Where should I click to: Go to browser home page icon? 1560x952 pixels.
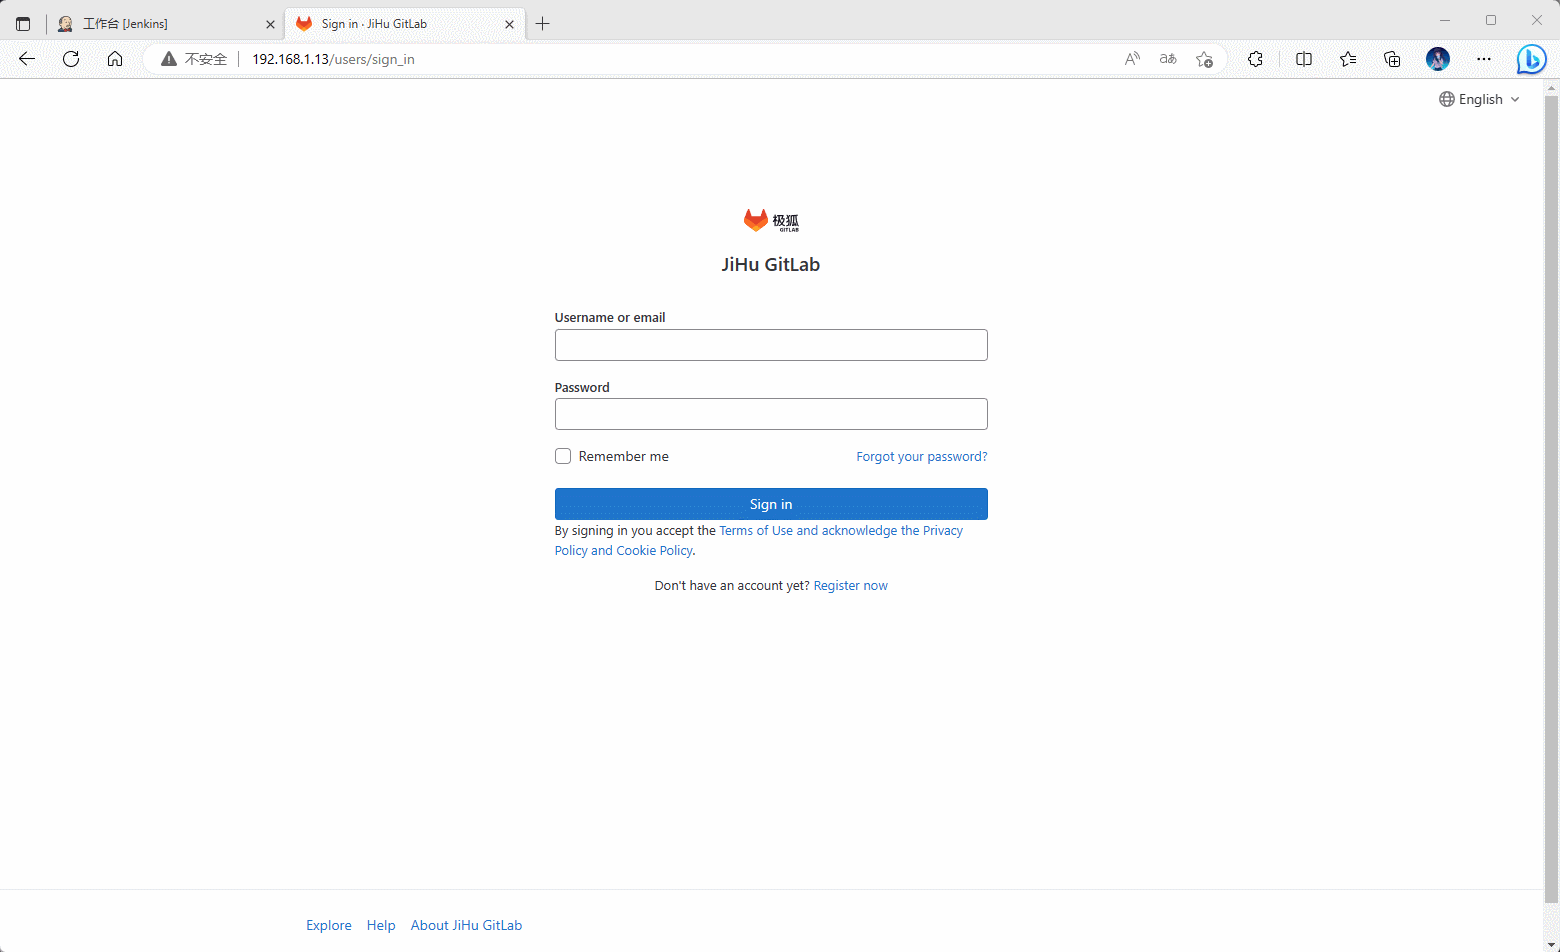[115, 59]
